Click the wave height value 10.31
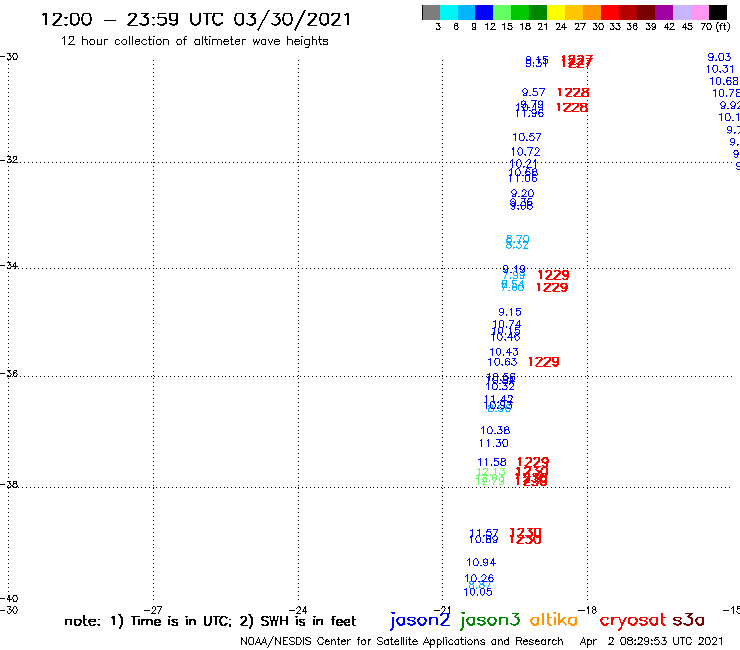Screen dimensions: 740x650 click(x=720, y=69)
